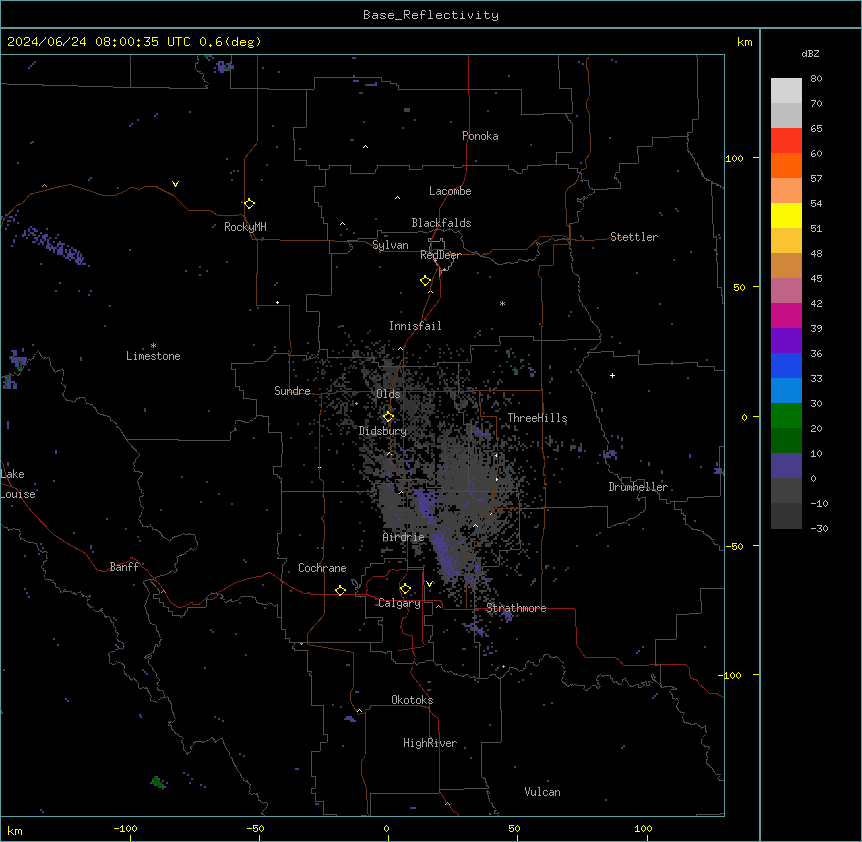The height and width of the screenshot is (842, 862).
Task: Select the RedDeer city label
Action: [x=440, y=255]
